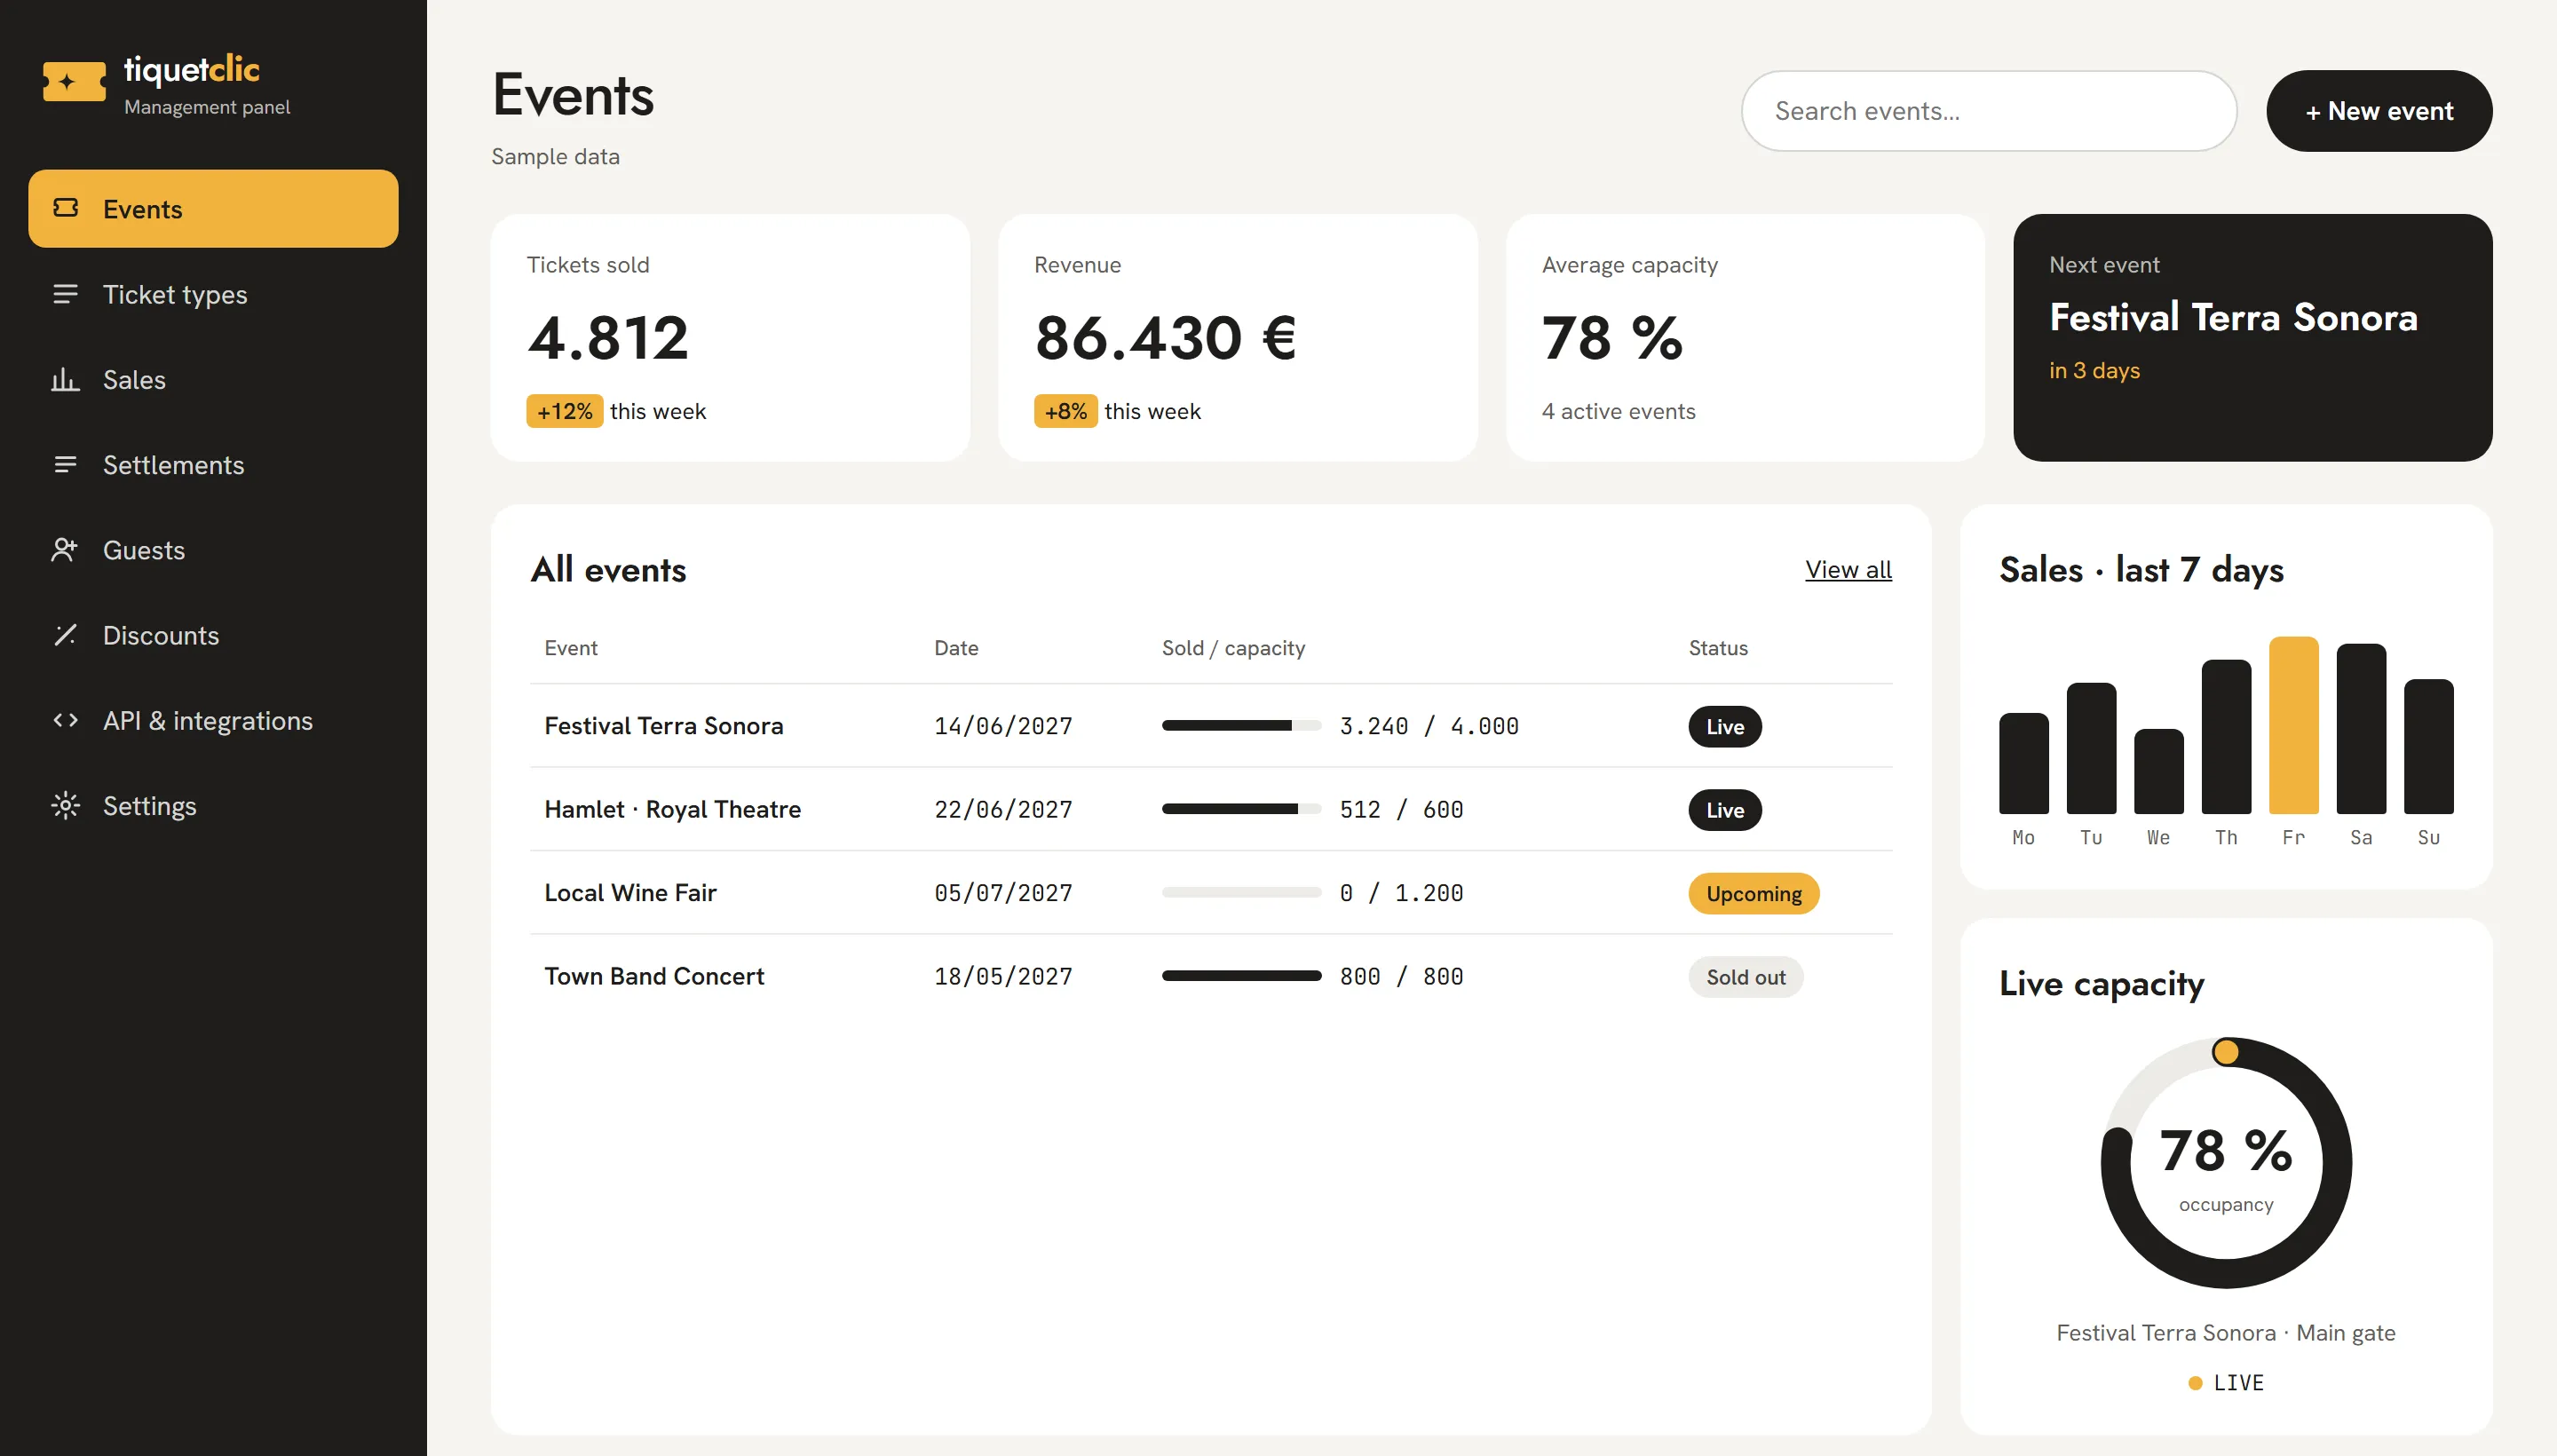Click the API code brackets icon
Image resolution: width=2557 pixels, height=1456 pixels.
point(66,720)
